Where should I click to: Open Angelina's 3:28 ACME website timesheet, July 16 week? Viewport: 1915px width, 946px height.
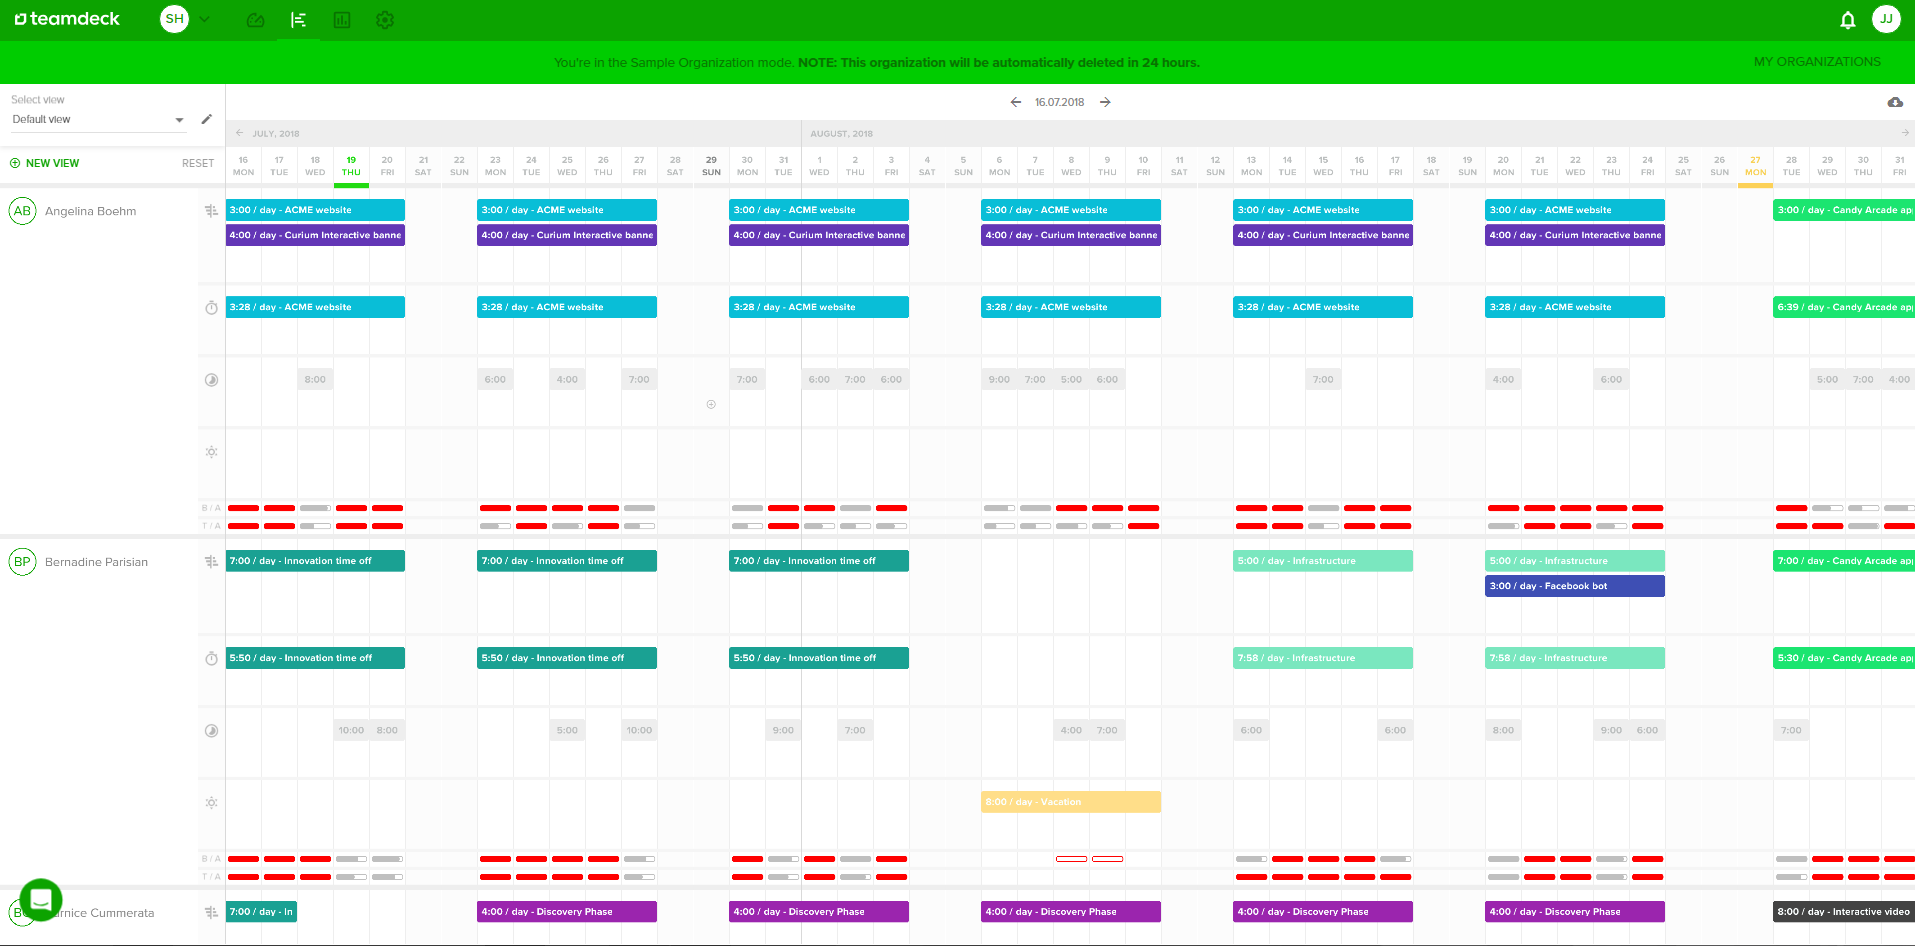coord(315,307)
